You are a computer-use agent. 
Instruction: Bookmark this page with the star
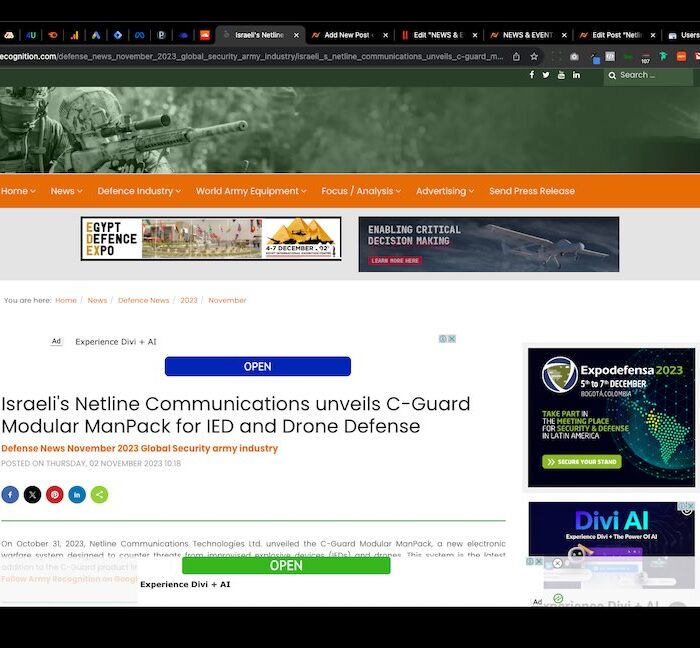(534, 57)
